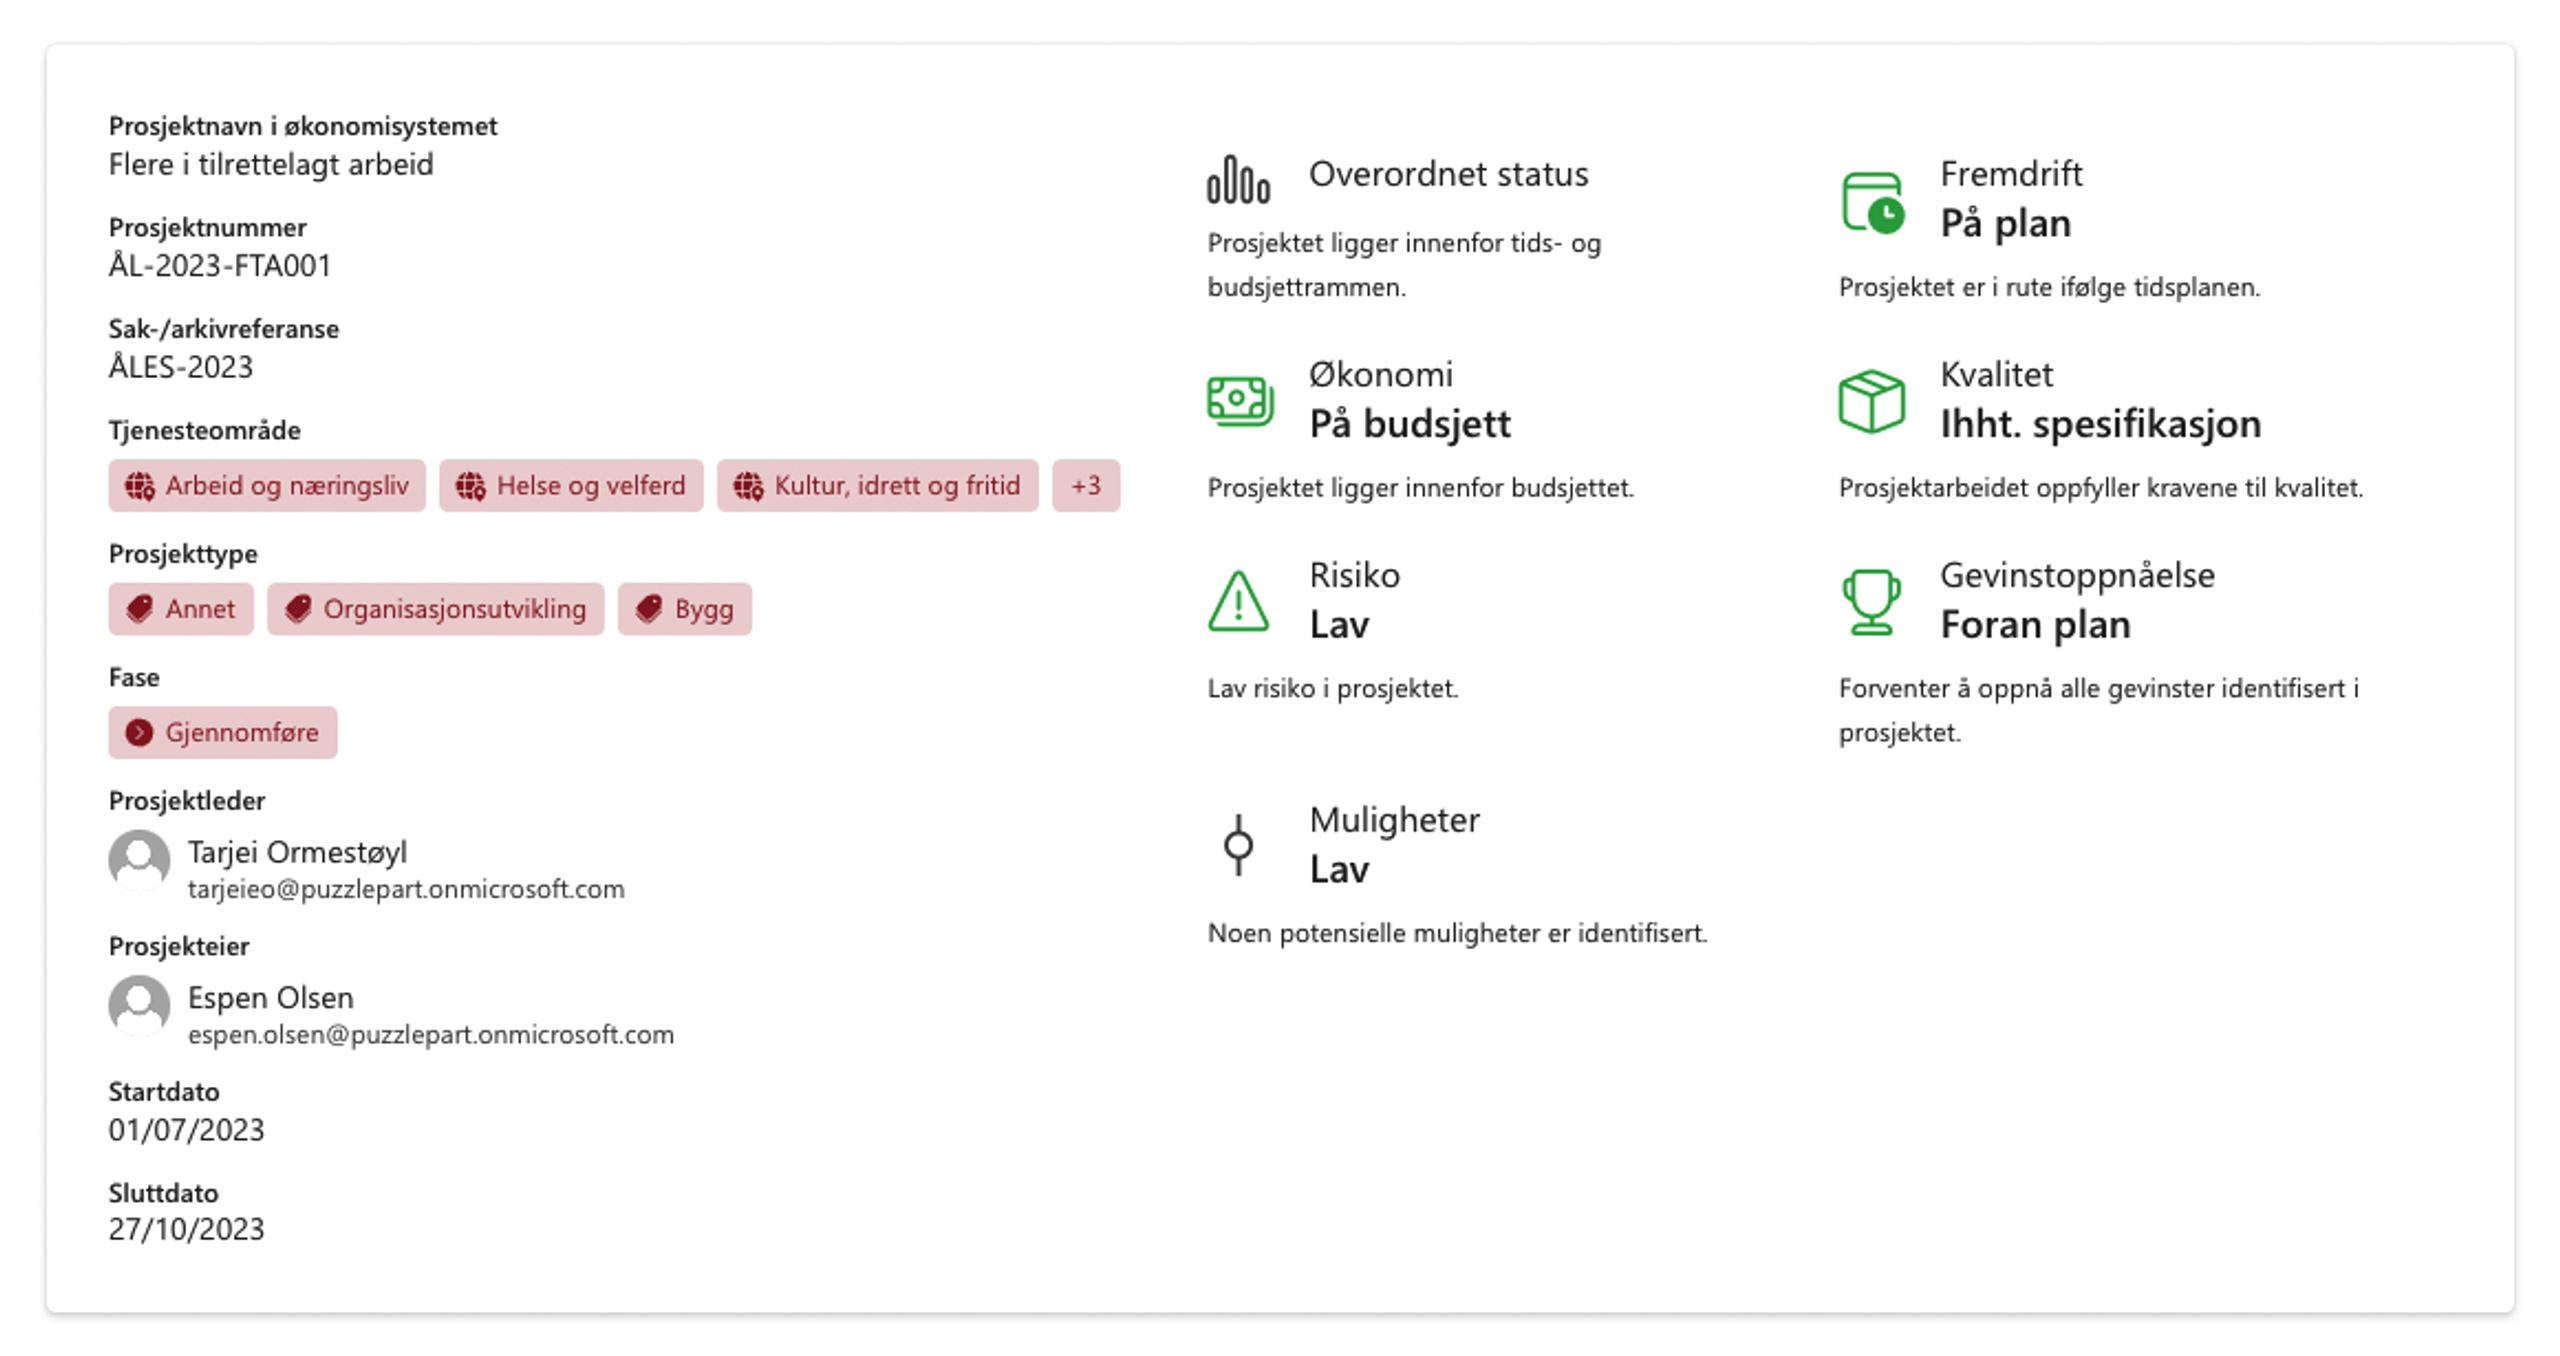
Task: Click the Kvalitet box icon
Action: pyautogui.click(x=1871, y=401)
